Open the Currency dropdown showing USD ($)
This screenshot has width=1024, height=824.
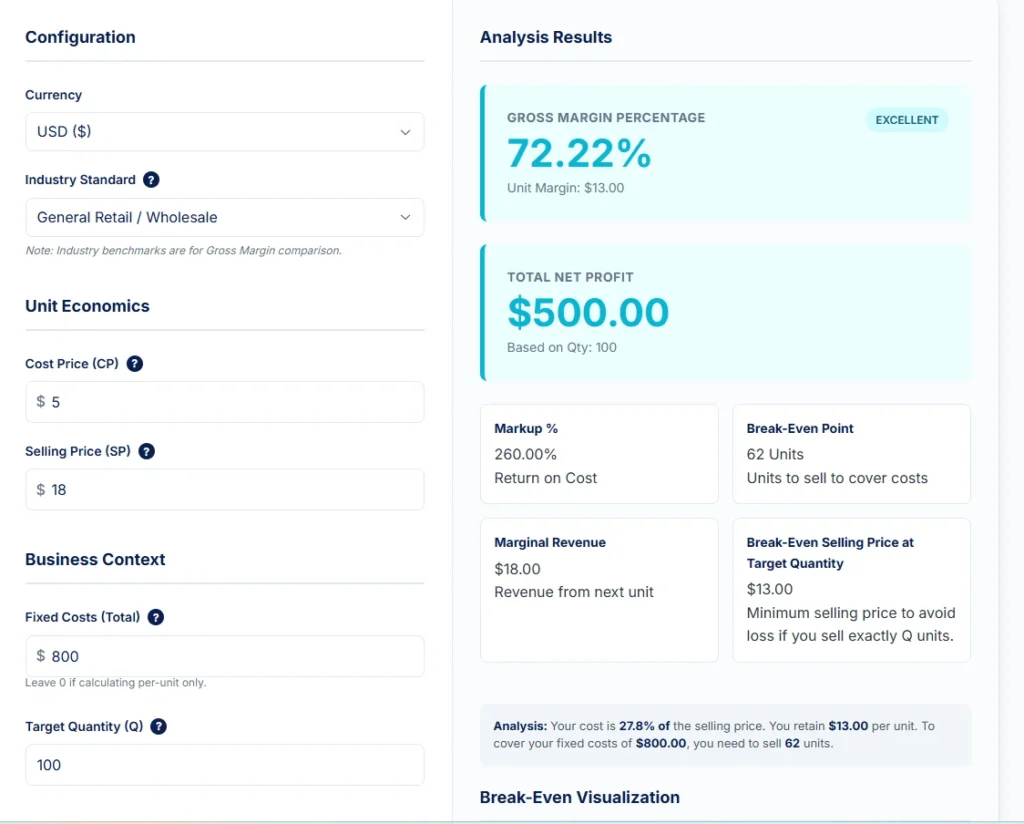(224, 132)
